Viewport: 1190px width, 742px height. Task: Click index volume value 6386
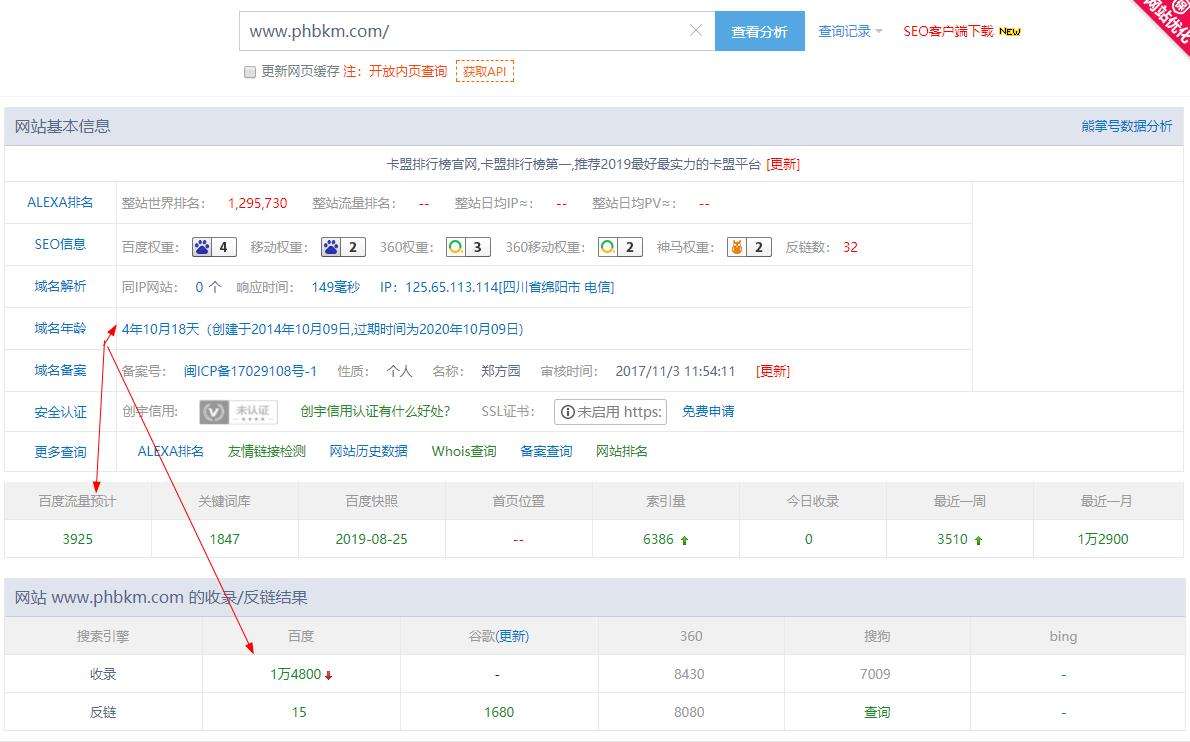tap(658, 539)
